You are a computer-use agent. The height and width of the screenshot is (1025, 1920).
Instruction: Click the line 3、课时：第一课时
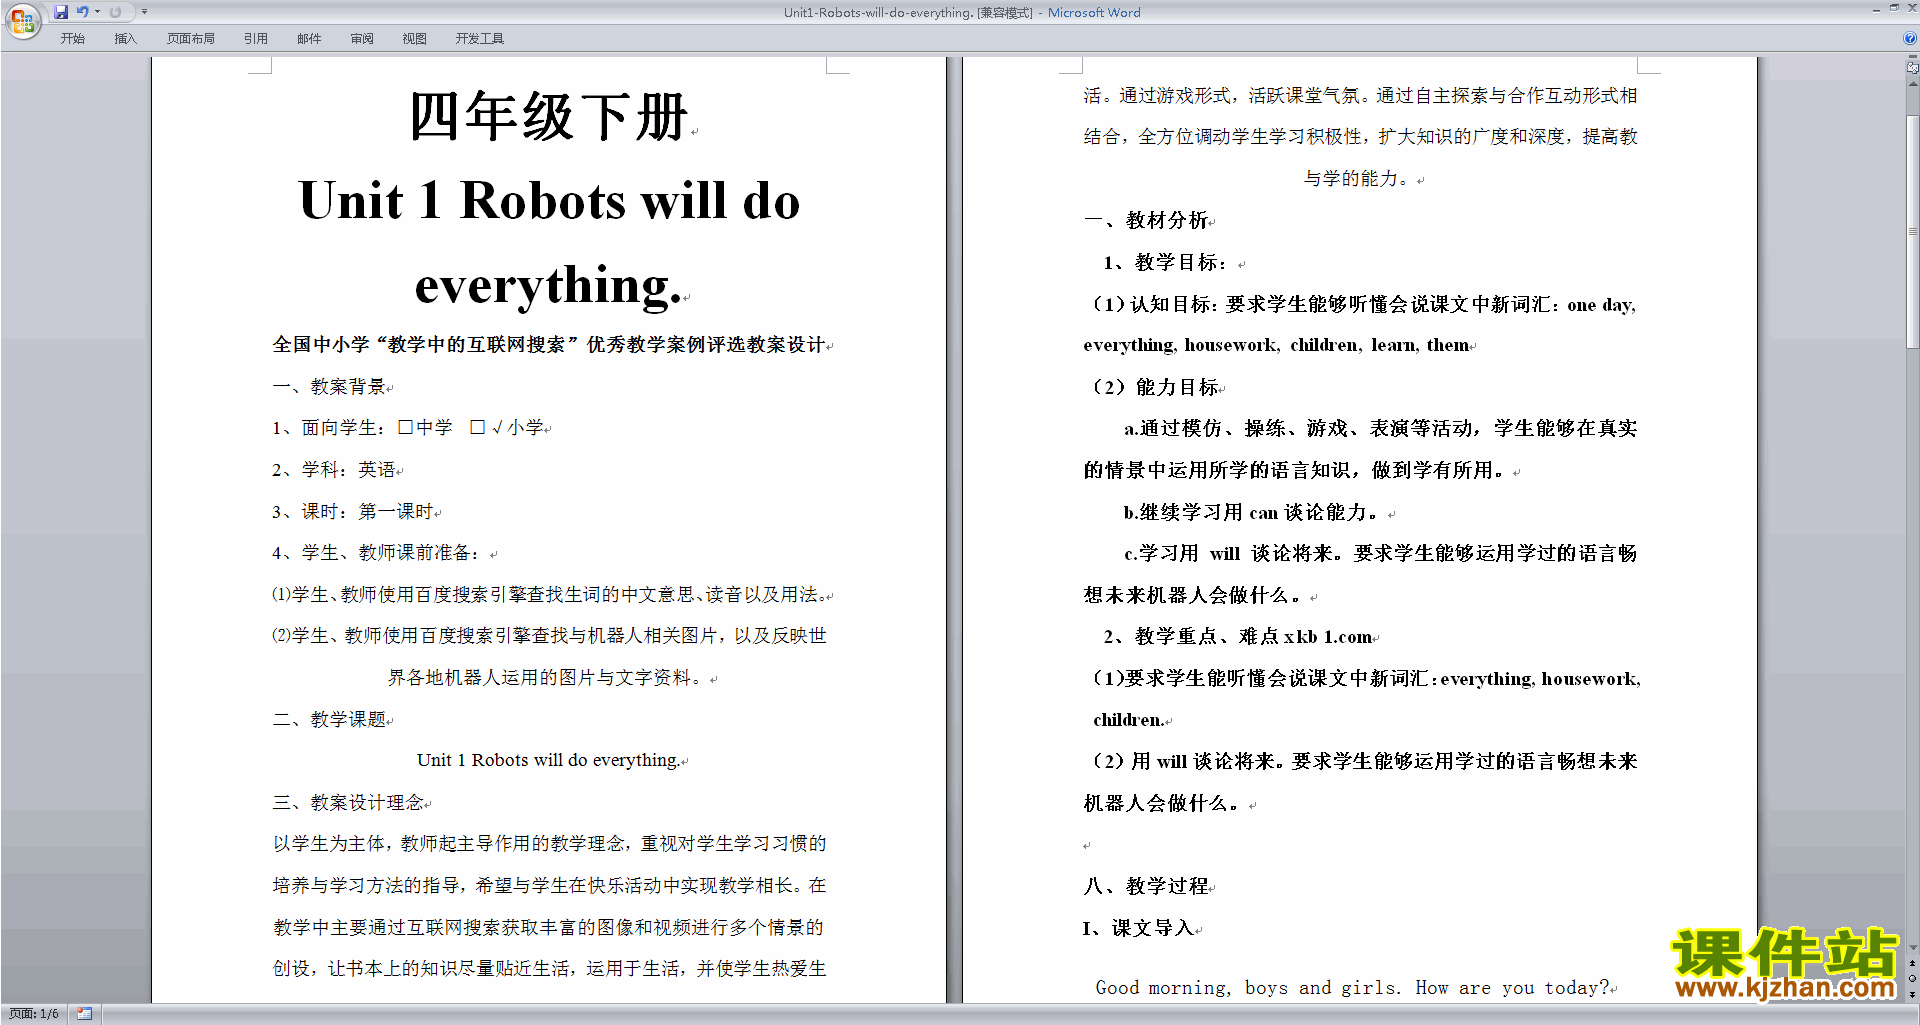(353, 511)
